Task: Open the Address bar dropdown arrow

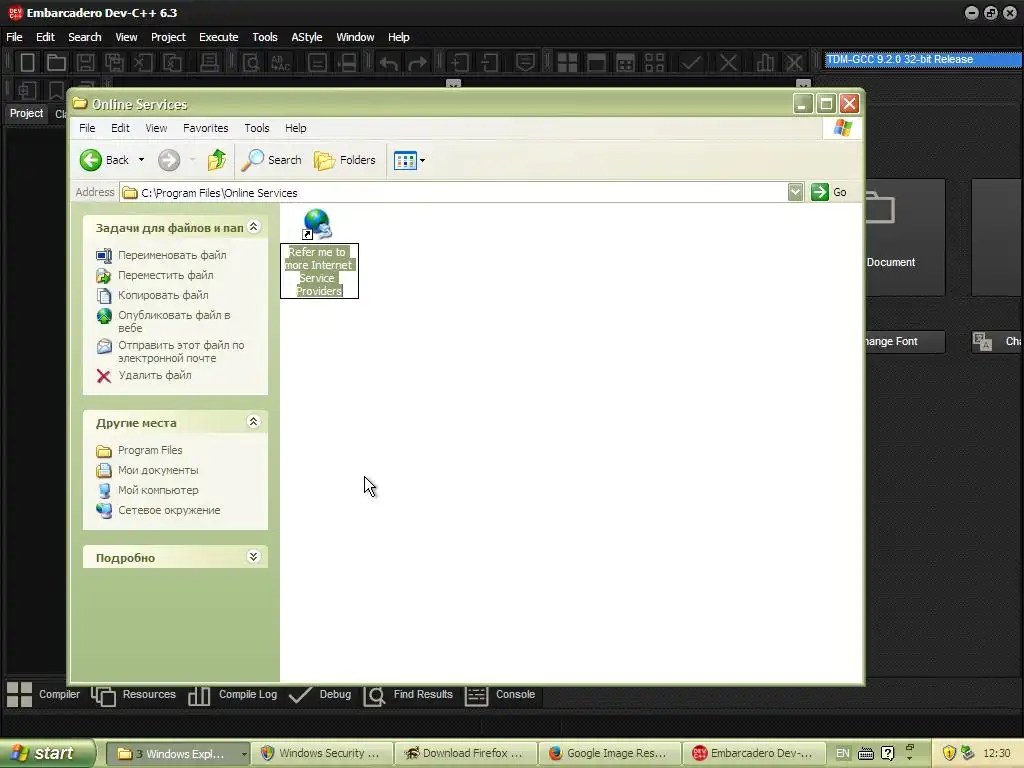Action: (795, 192)
